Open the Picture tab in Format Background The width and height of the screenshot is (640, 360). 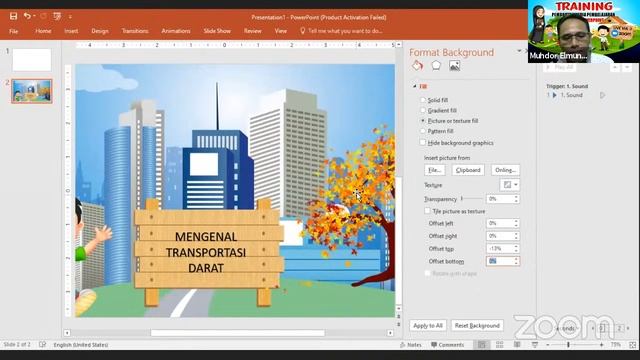click(x=455, y=66)
